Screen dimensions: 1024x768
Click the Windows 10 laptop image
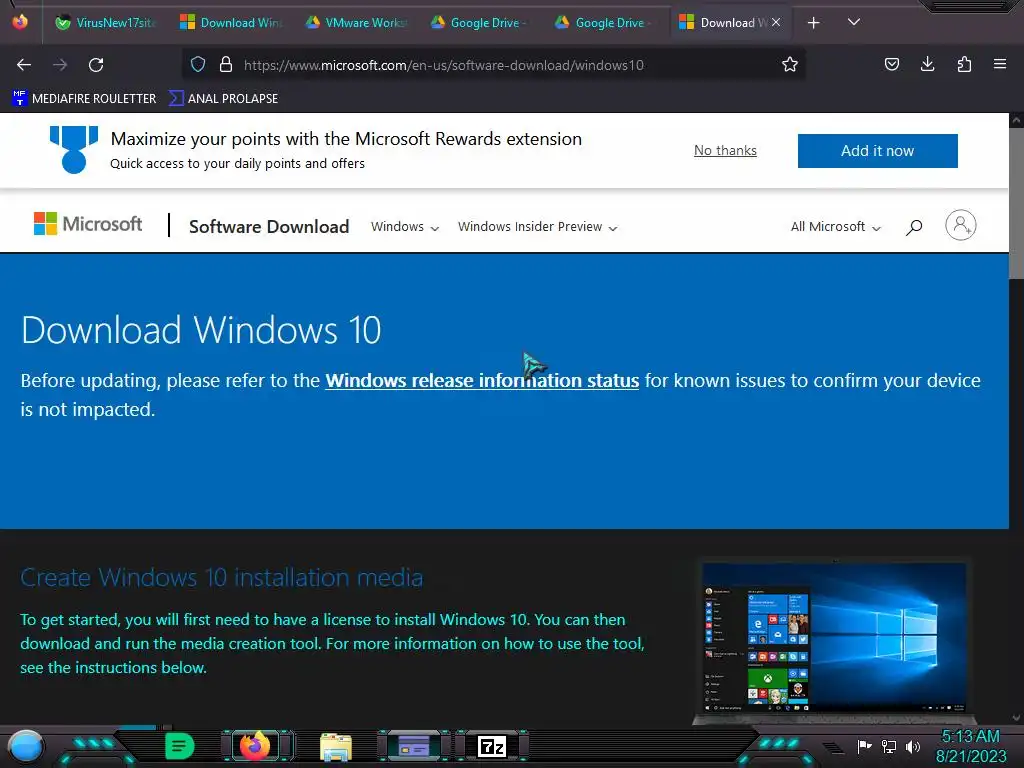click(x=834, y=641)
